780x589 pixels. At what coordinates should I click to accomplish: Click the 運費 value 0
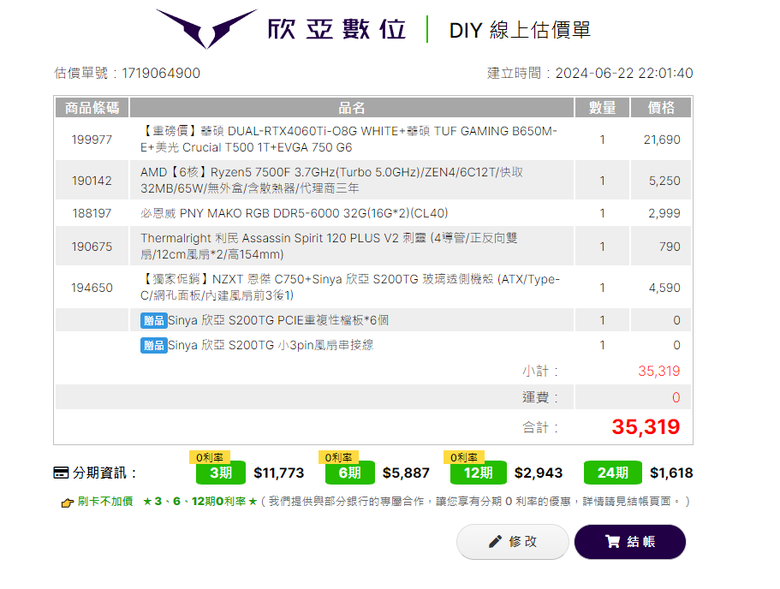(x=676, y=397)
